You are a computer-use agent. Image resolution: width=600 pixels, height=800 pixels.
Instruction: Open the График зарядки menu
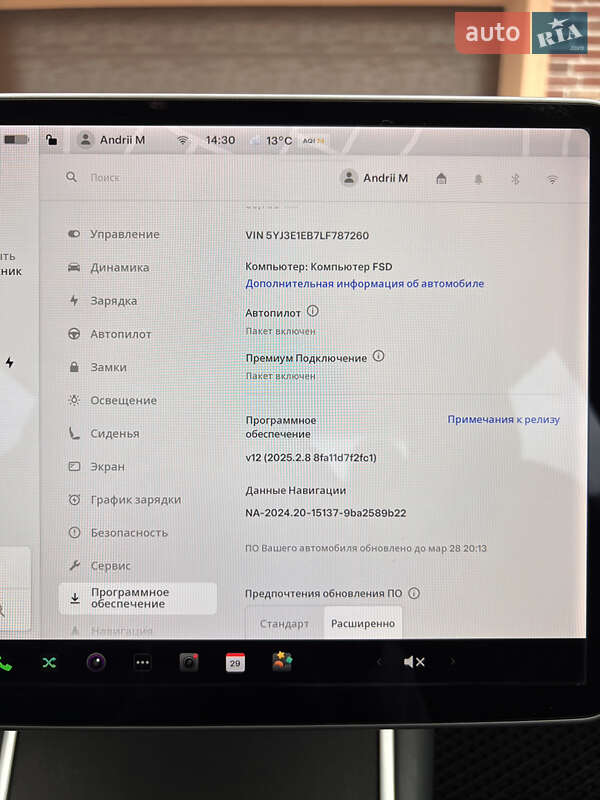[x=124, y=499]
